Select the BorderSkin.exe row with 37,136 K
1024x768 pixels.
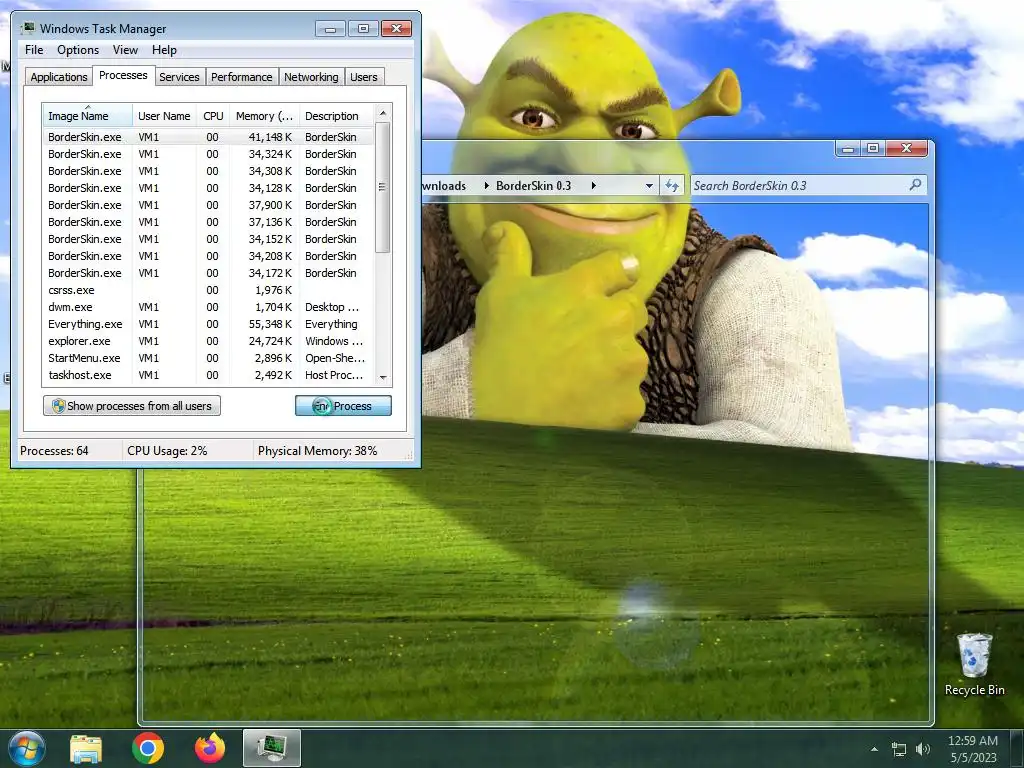coord(208,222)
